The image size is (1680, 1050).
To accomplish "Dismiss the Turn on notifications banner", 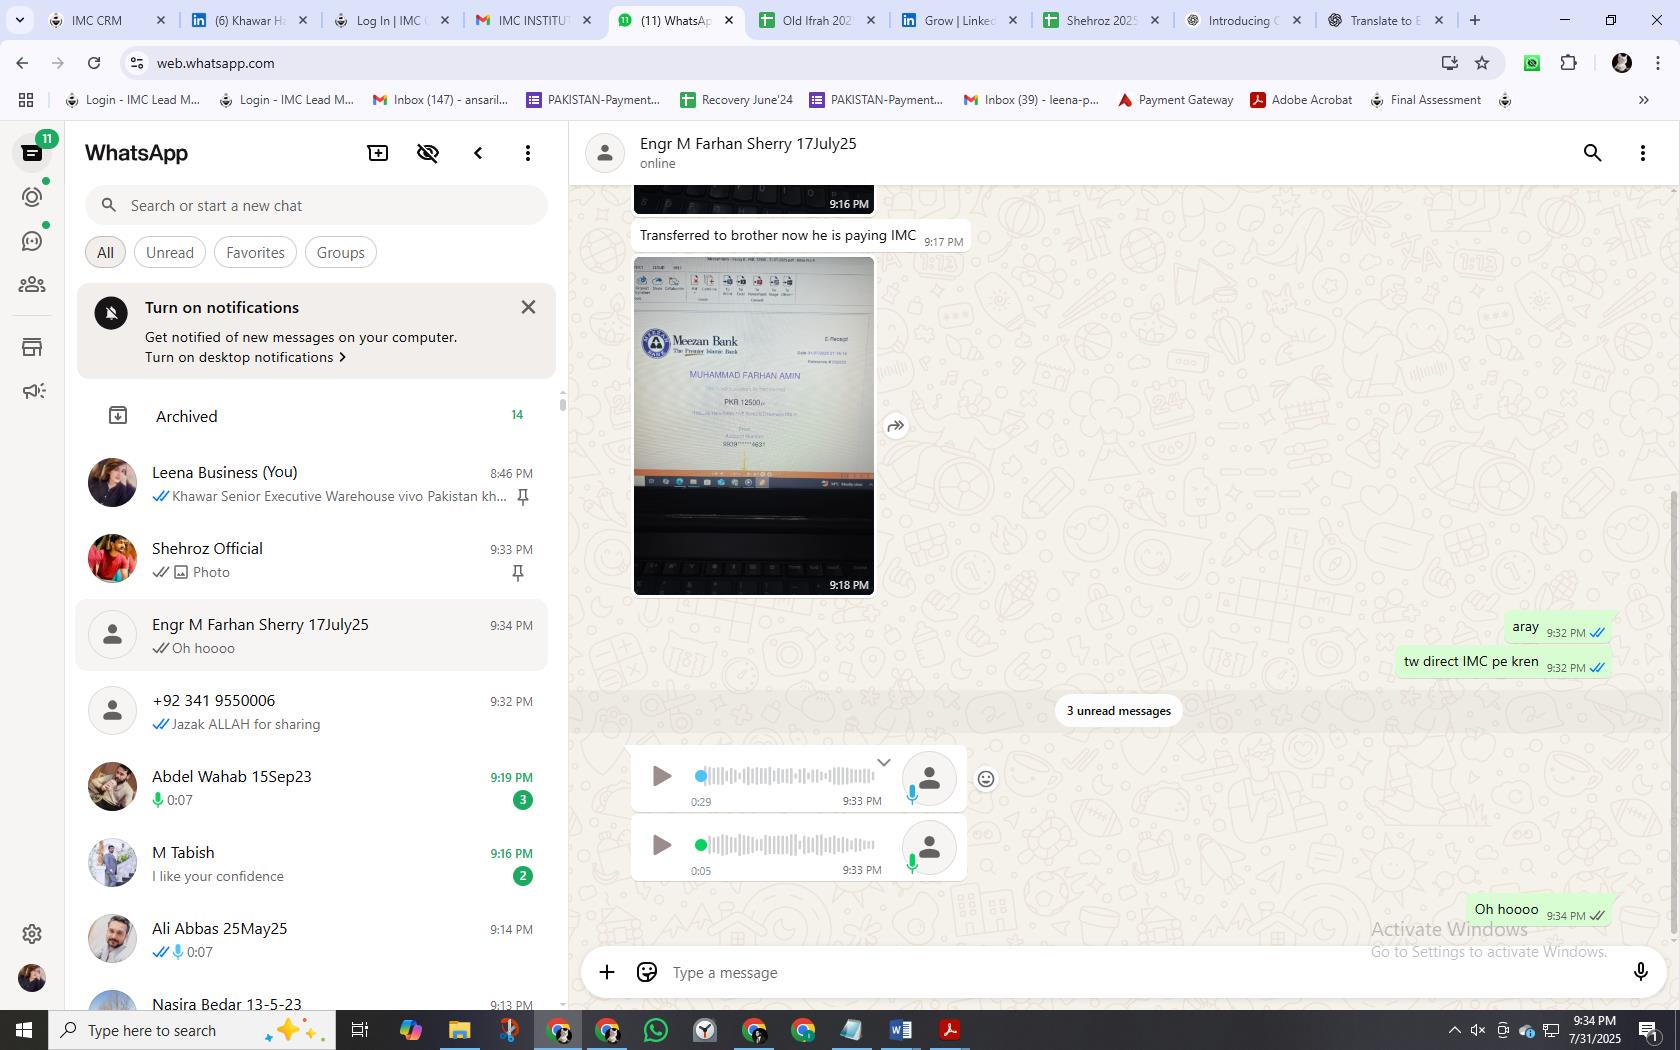I will 528,307.
